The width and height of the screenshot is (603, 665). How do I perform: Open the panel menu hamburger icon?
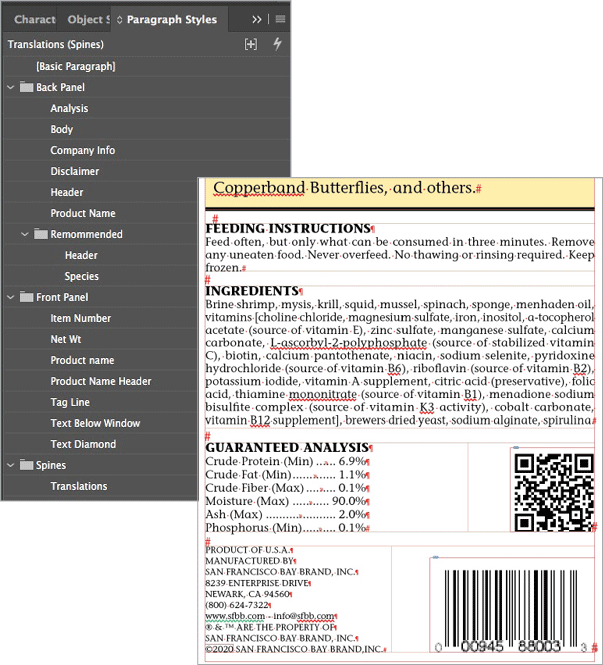pos(280,19)
